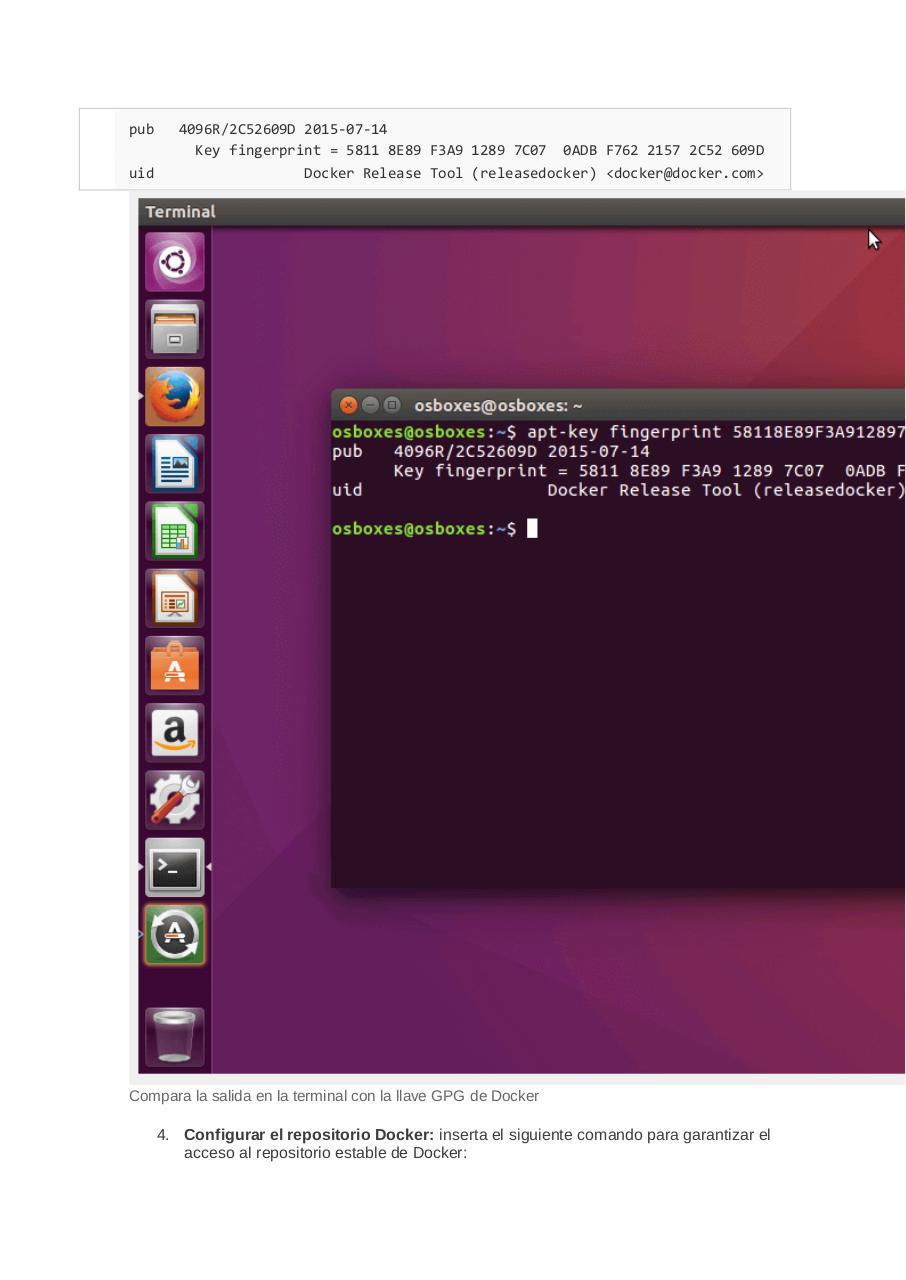Close the osboxes terminal window

pyautogui.click(x=349, y=405)
